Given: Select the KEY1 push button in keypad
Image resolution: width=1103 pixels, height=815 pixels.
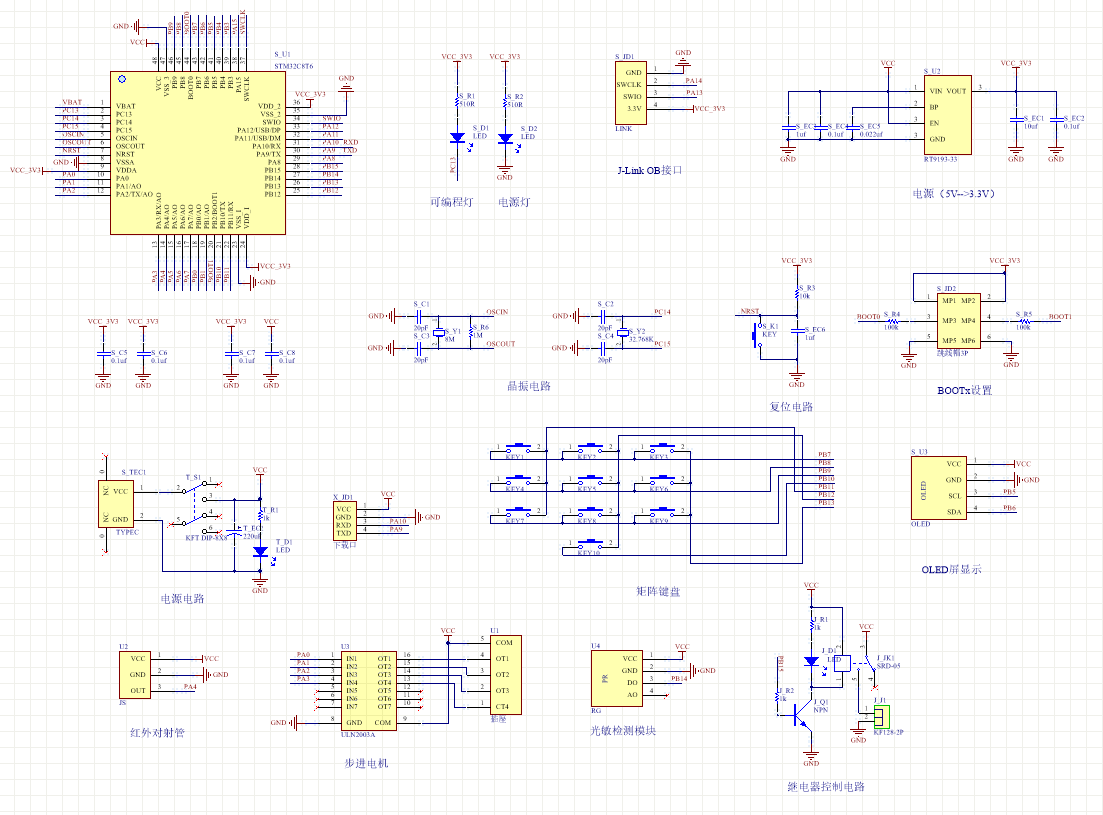Looking at the screenshot, I should [516, 447].
